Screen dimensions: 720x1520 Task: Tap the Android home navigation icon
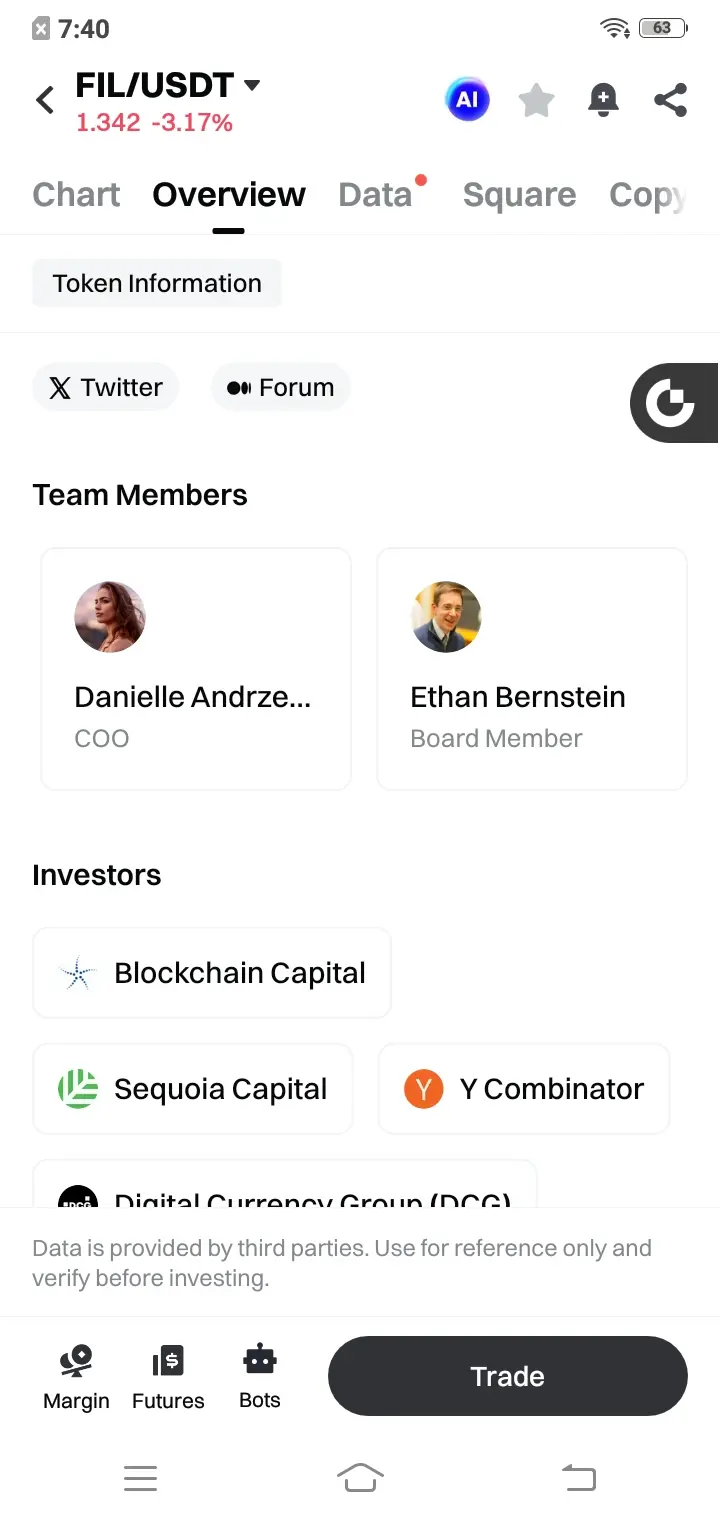(x=360, y=1477)
